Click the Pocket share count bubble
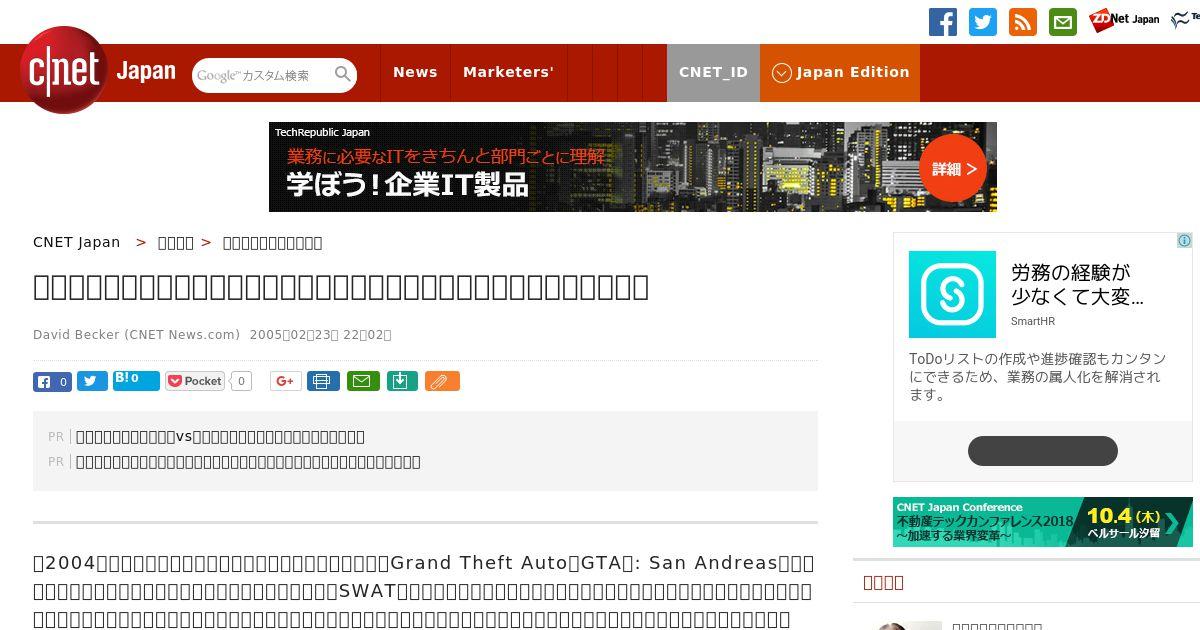 click(x=241, y=381)
